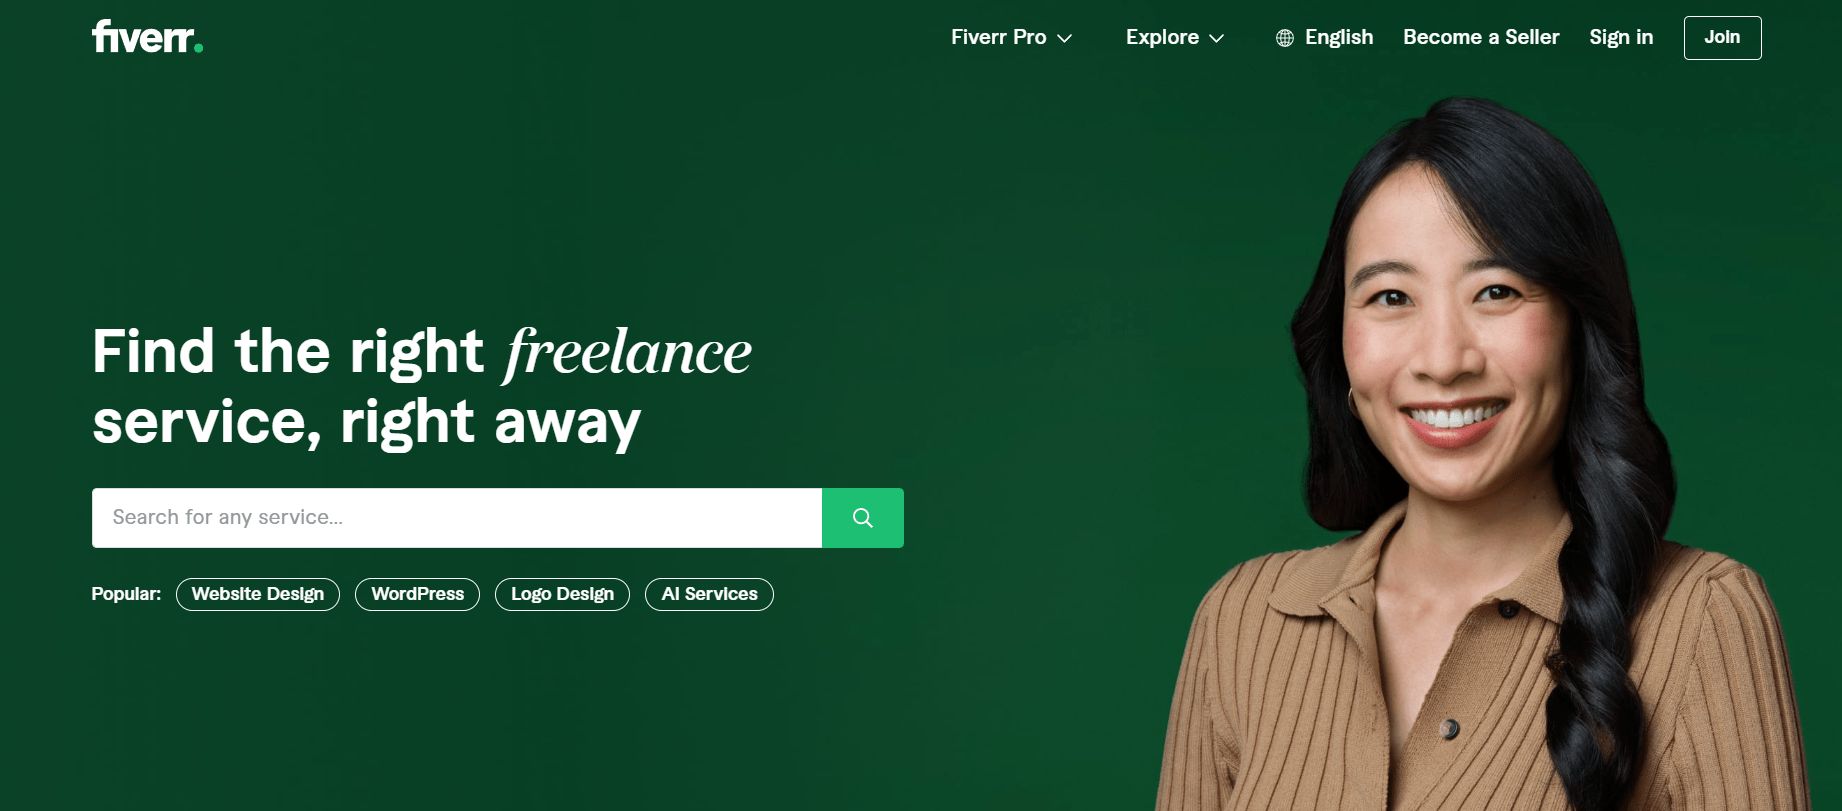Expand the Explore chevron arrow

coord(1217,38)
